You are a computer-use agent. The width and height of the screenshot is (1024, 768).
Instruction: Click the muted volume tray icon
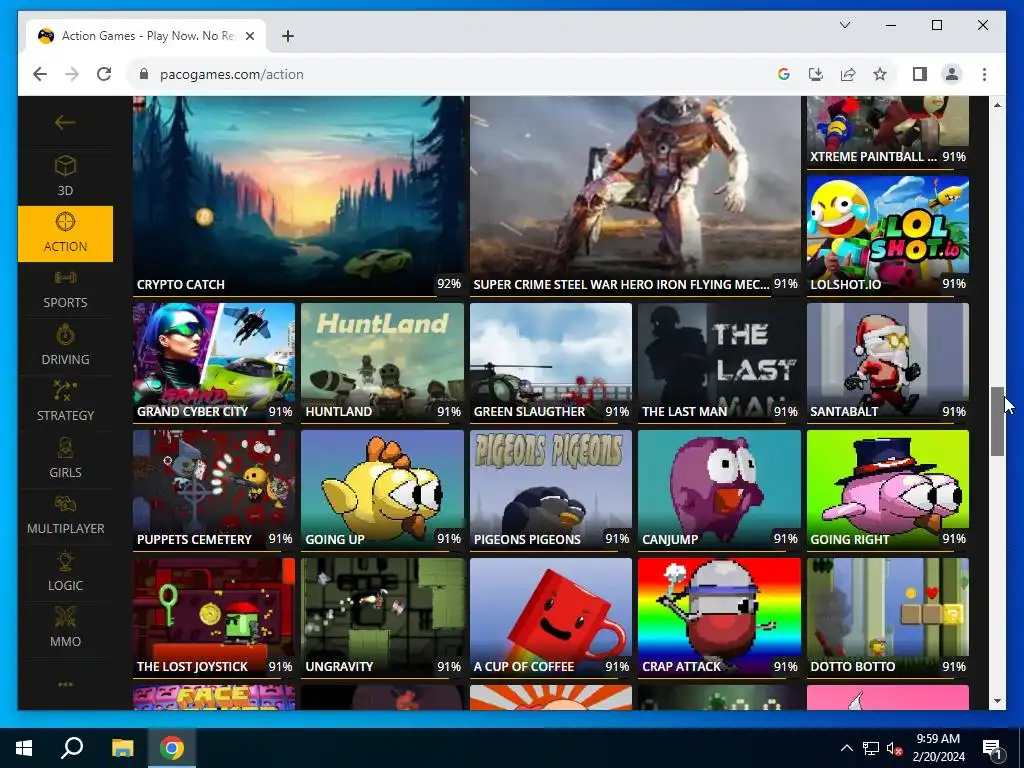coord(895,748)
